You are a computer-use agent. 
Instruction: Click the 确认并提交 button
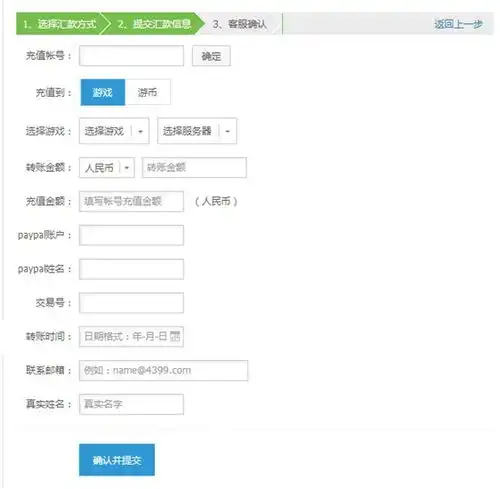pos(117,460)
